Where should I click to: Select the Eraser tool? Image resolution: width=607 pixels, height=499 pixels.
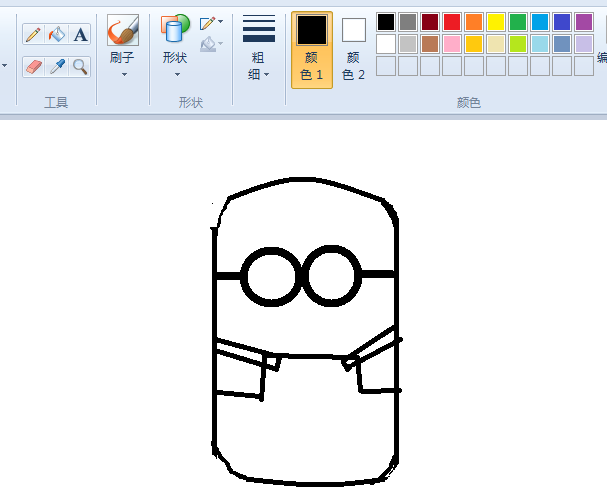tap(33, 67)
